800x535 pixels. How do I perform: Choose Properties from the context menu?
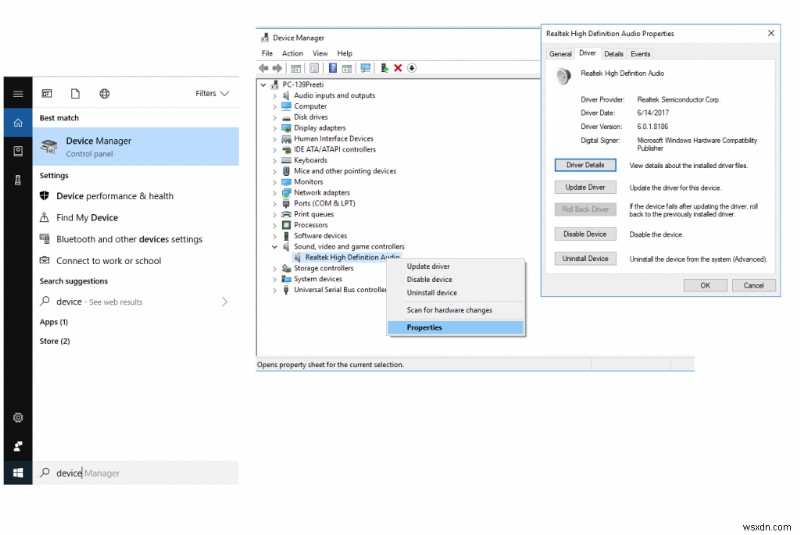[x=456, y=327]
